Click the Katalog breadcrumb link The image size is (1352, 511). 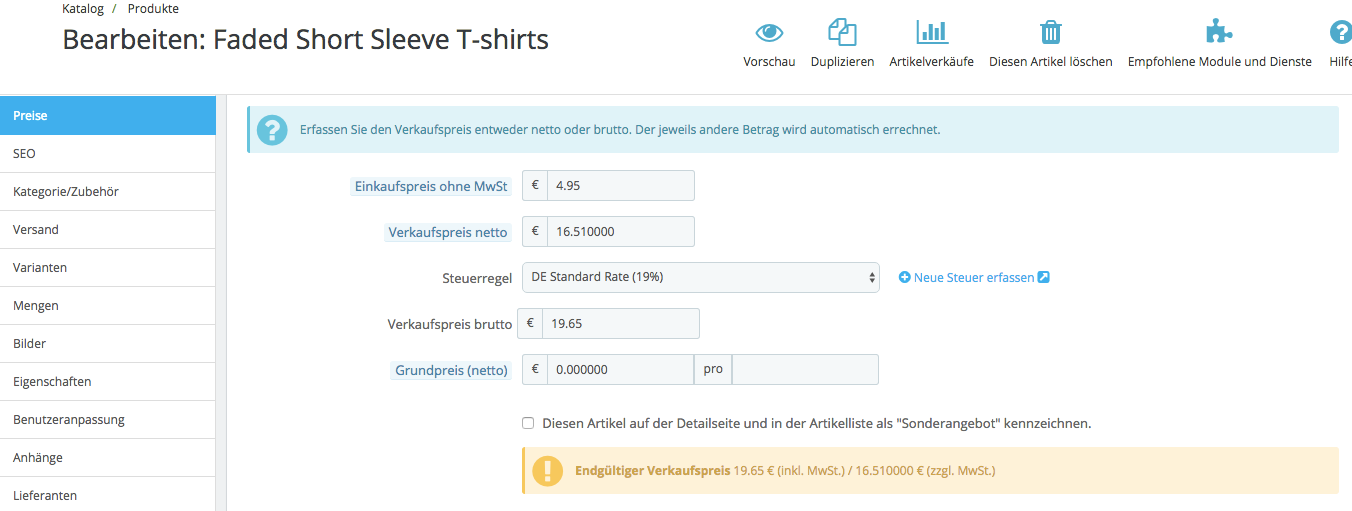(82, 9)
